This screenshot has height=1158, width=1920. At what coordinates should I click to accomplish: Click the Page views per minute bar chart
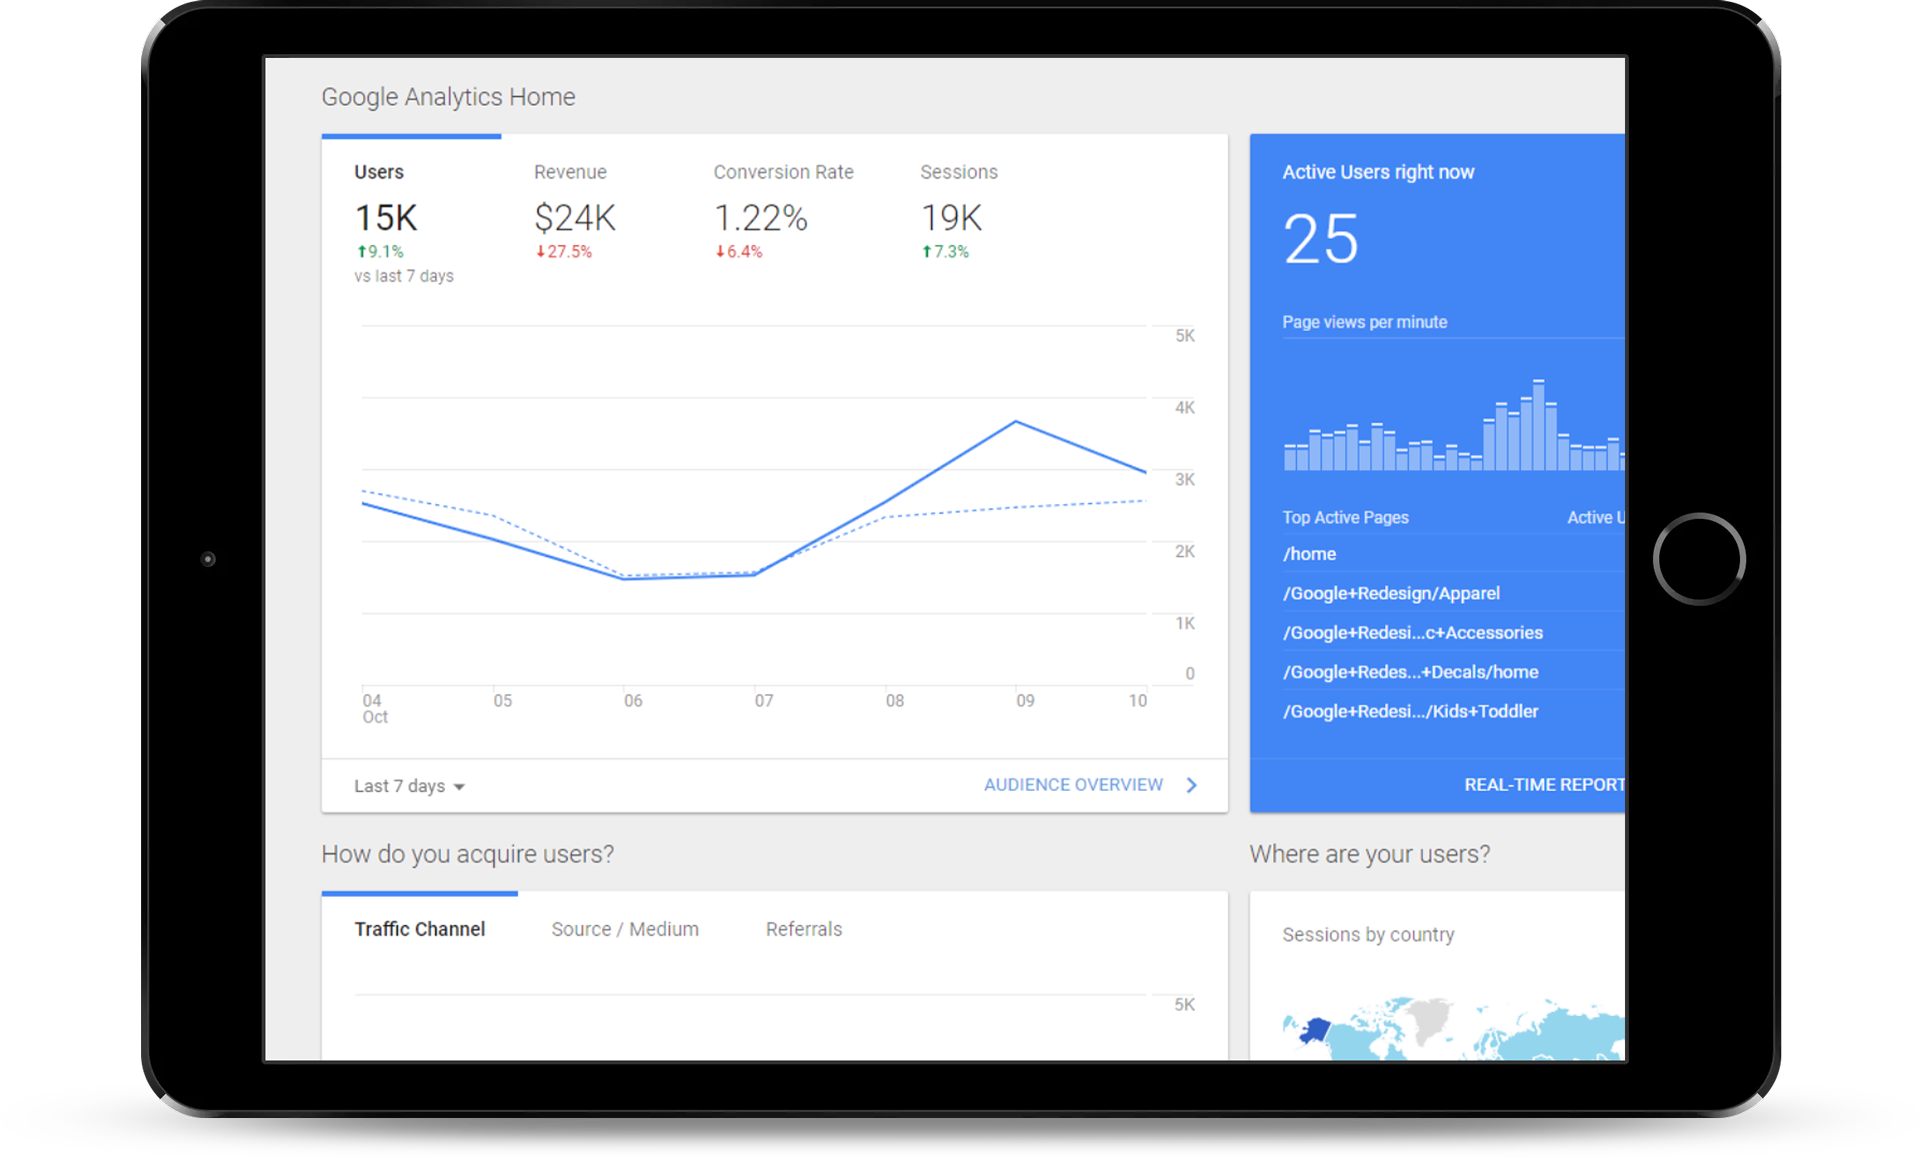(1454, 425)
